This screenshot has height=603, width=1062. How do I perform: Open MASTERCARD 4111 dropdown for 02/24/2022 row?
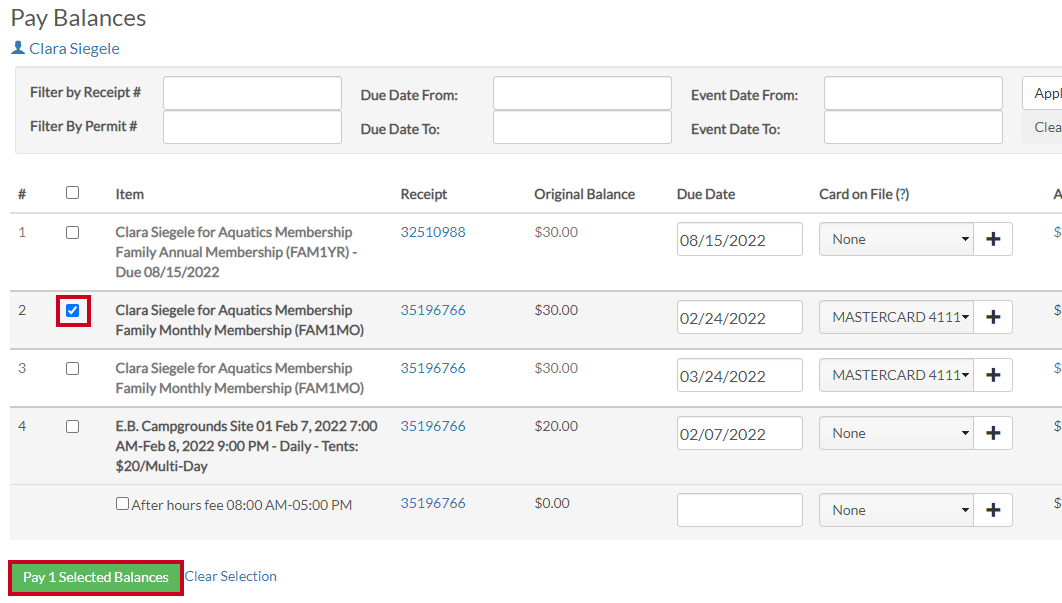(897, 317)
